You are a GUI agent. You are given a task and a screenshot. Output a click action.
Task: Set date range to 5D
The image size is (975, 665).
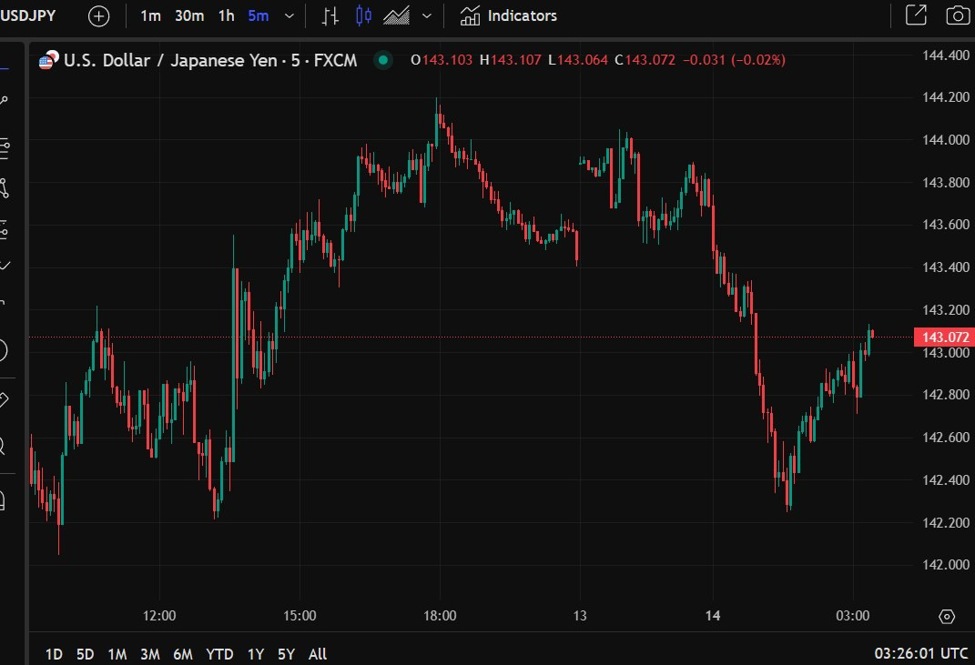click(x=85, y=654)
